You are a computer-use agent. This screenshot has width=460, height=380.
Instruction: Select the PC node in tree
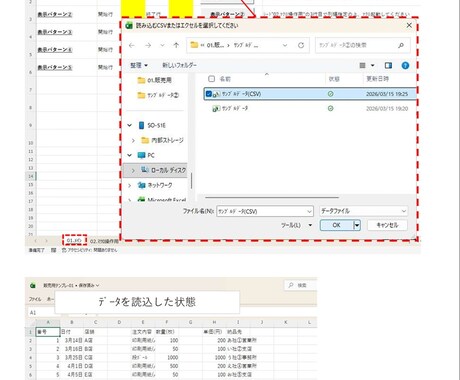146,155
